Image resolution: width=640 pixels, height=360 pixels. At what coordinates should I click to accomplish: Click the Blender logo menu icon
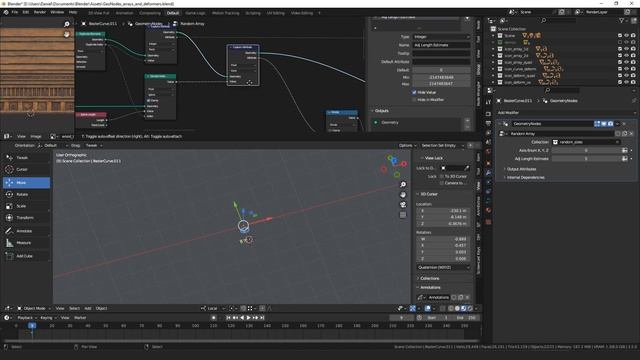6,12
